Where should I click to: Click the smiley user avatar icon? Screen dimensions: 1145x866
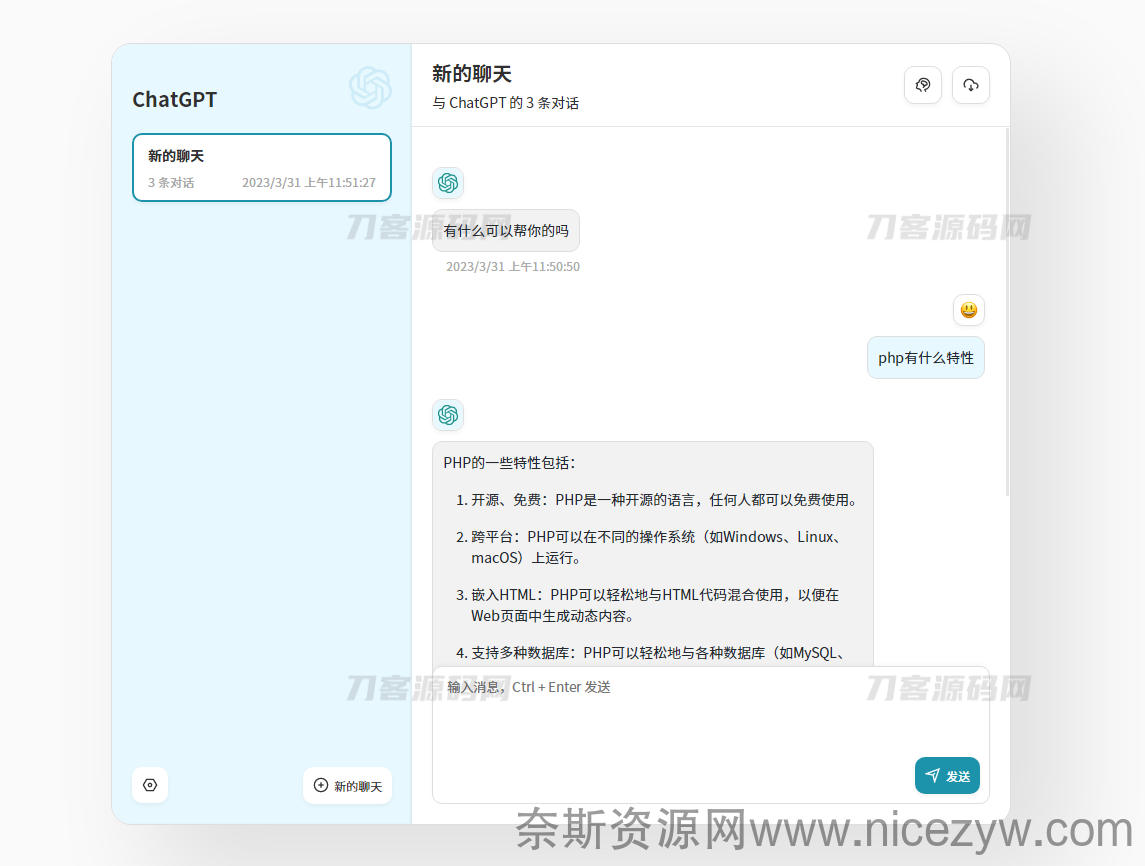click(969, 310)
